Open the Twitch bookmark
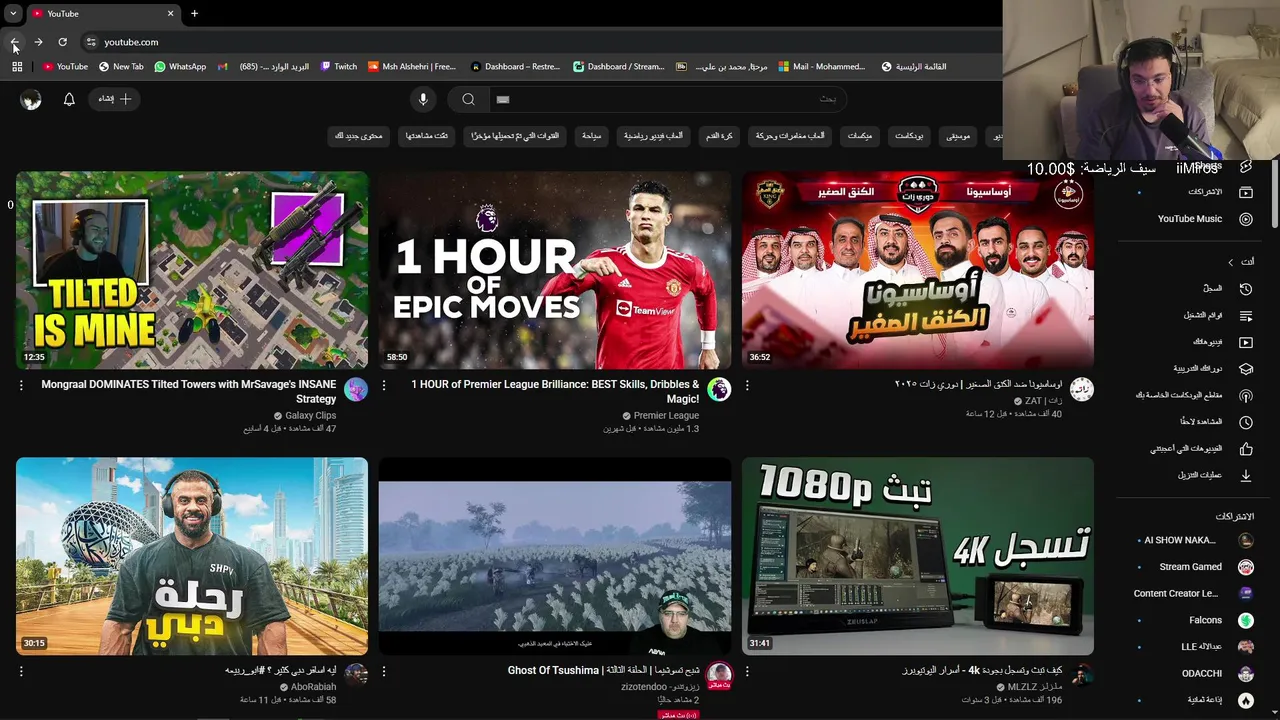 339,67
